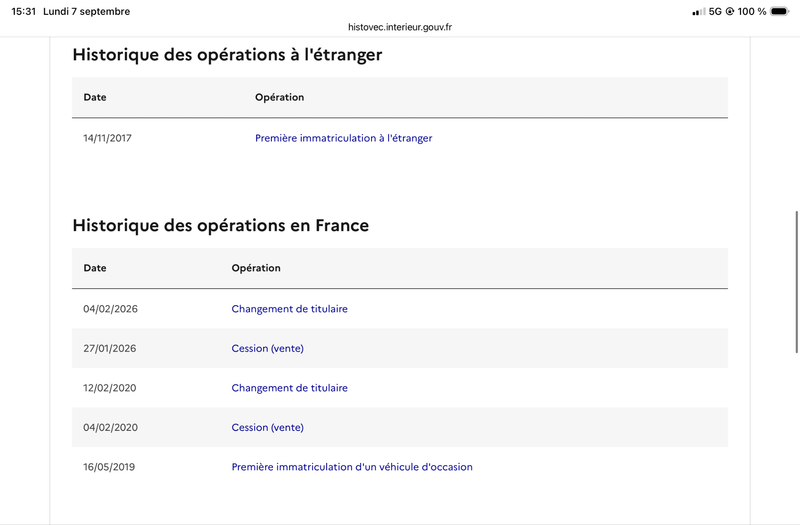
Task: Tap the 5G network indicator
Action: point(715,11)
